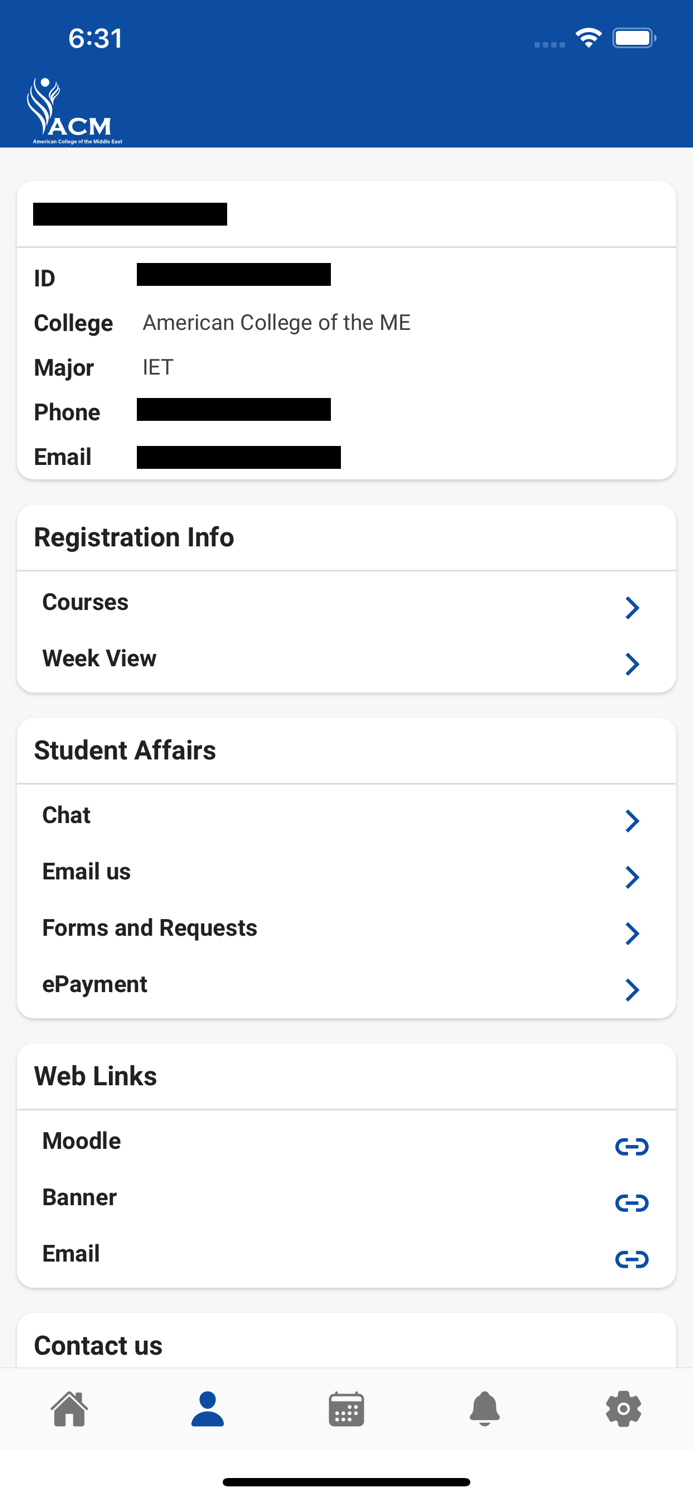The height and width of the screenshot is (1500, 693).
Task: Tap the Contact us section header
Action: [98, 1346]
